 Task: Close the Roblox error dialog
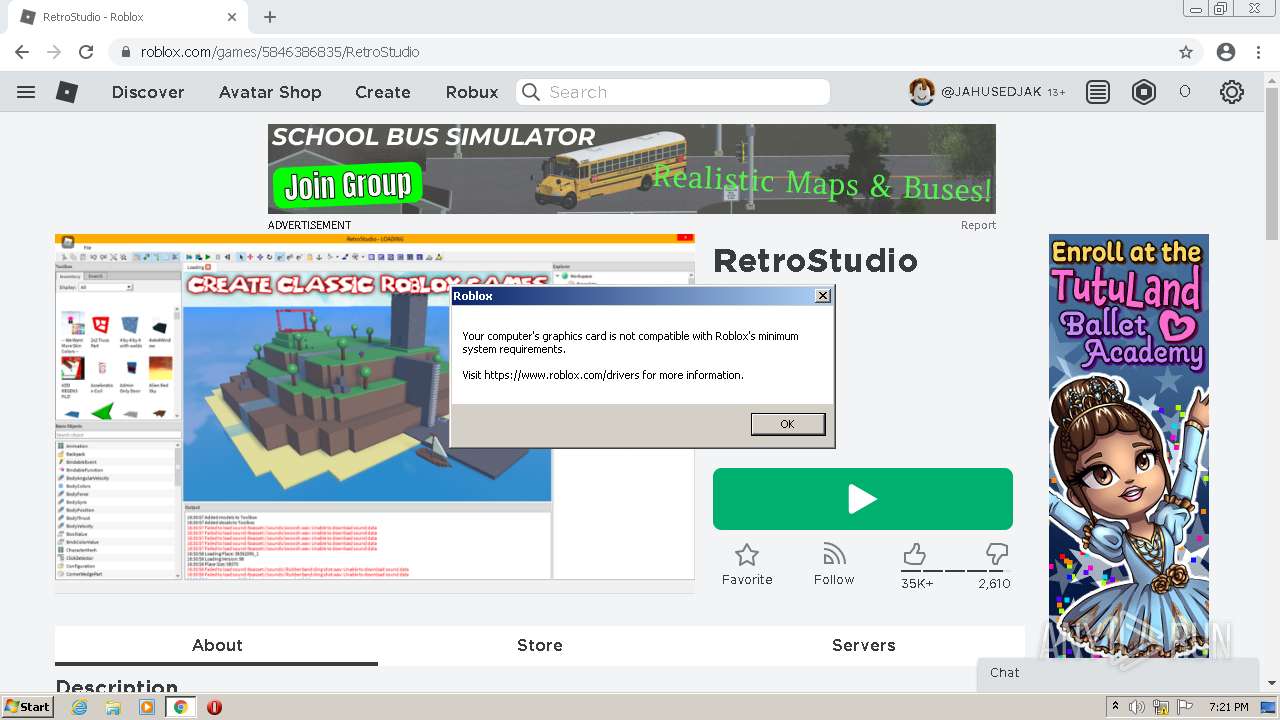tap(822, 295)
